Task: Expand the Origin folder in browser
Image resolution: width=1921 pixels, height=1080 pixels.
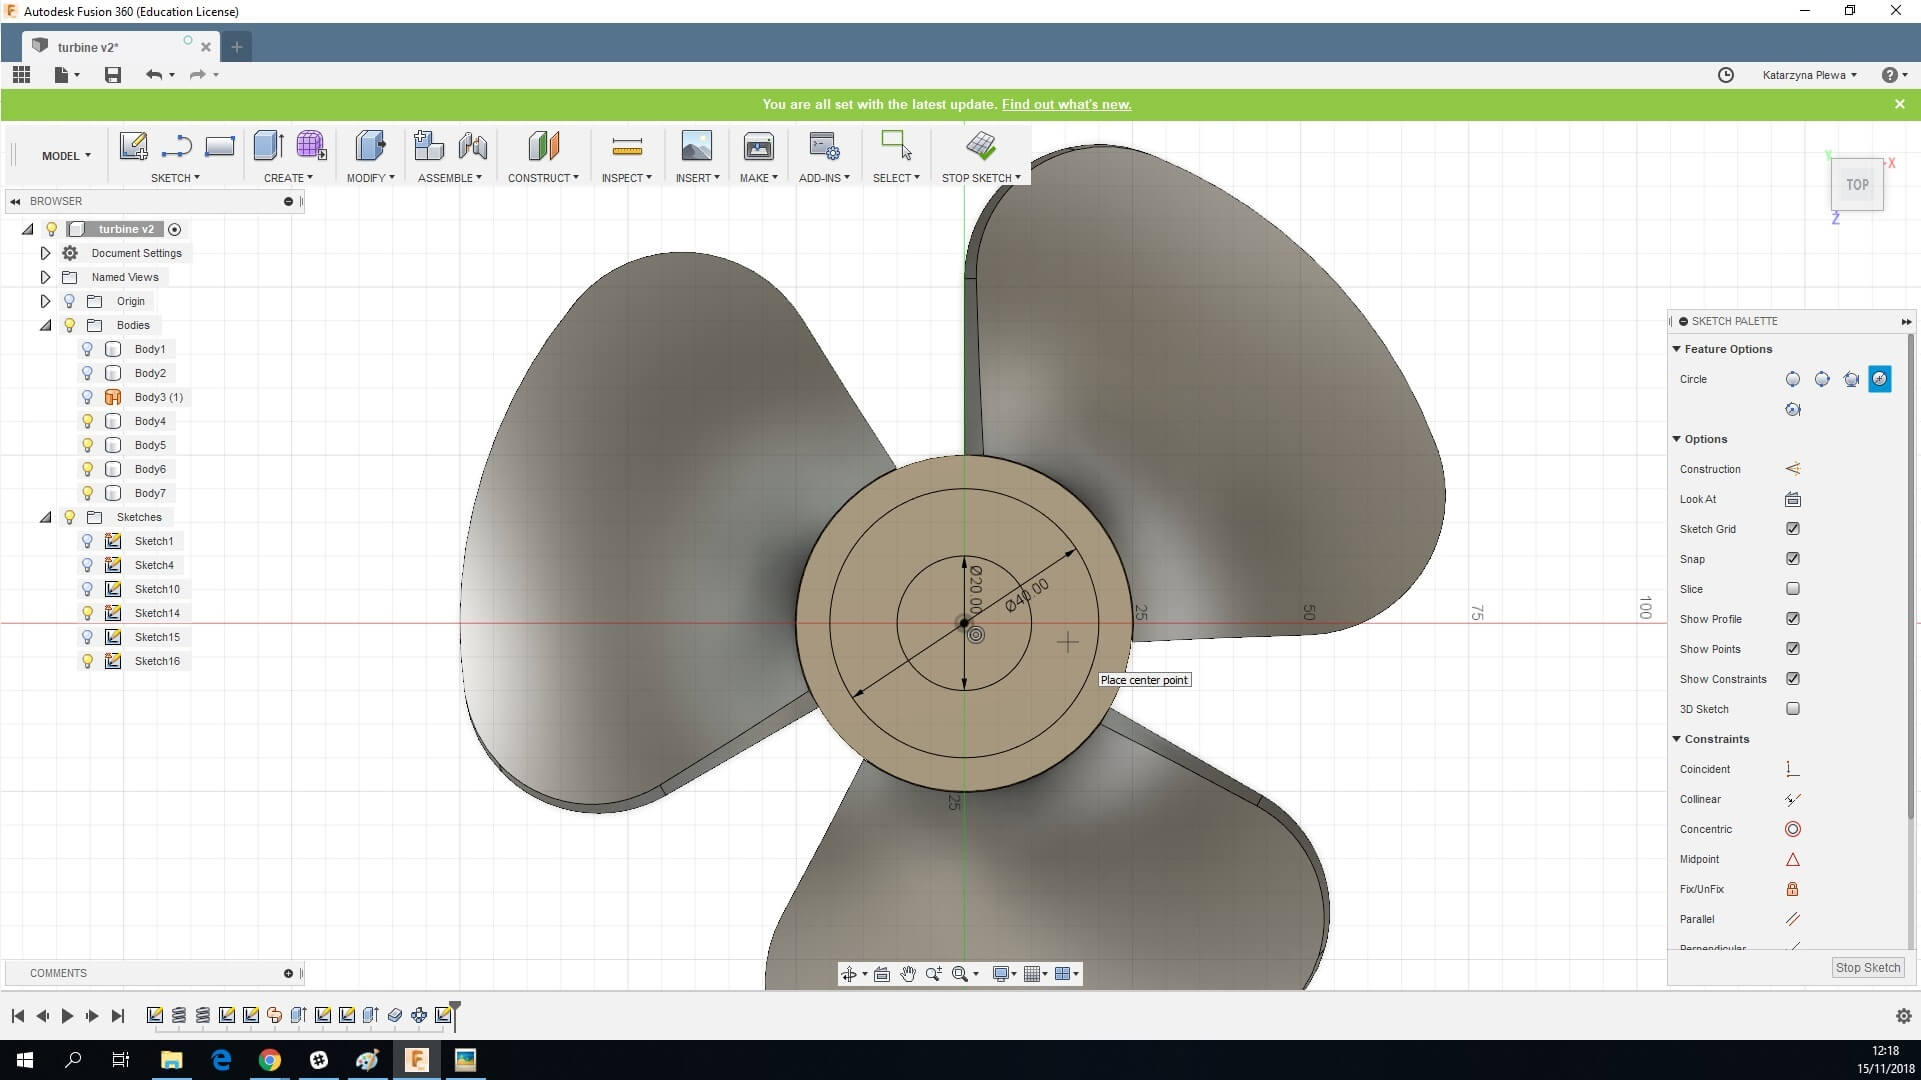Action: 45,301
